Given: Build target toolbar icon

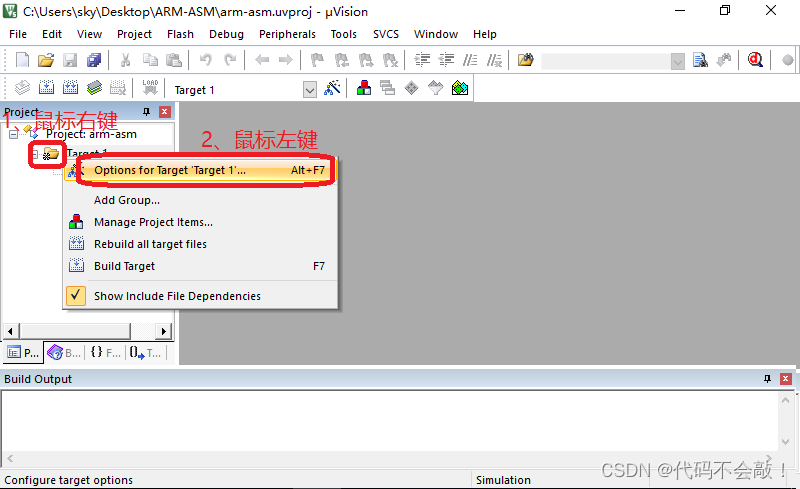Looking at the screenshot, I should click(x=46, y=88).
